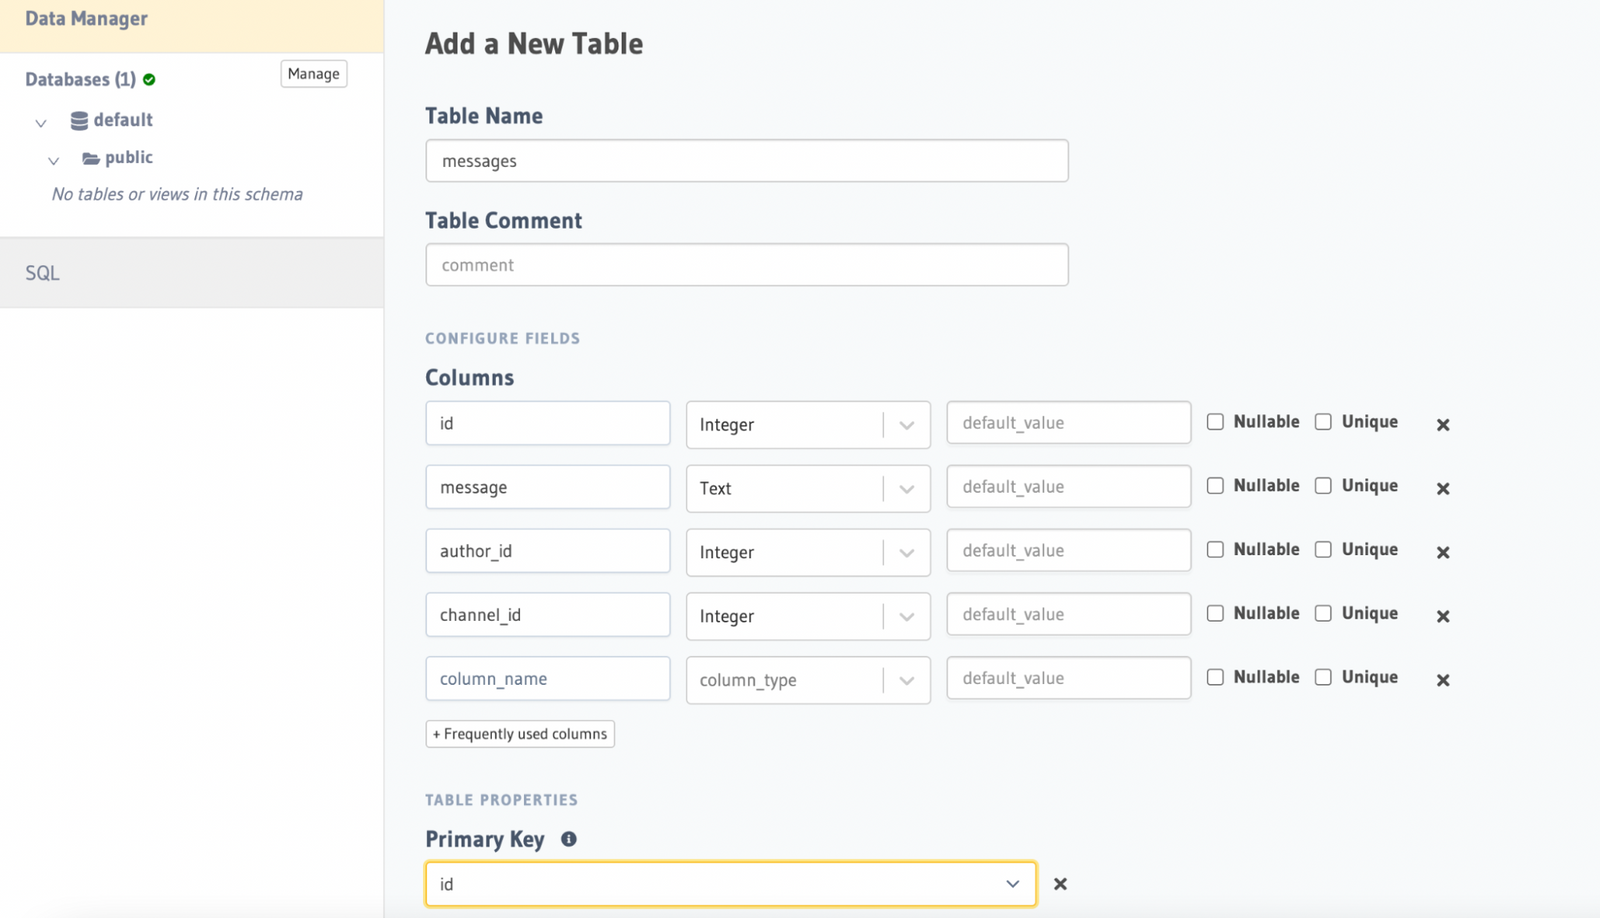
Task: Collapse the "default" database tree
Action: (x=40, y=122)
